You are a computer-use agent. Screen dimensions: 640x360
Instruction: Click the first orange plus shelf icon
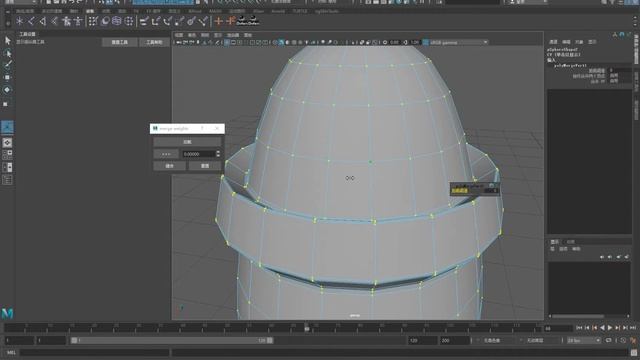click(218, 21)
